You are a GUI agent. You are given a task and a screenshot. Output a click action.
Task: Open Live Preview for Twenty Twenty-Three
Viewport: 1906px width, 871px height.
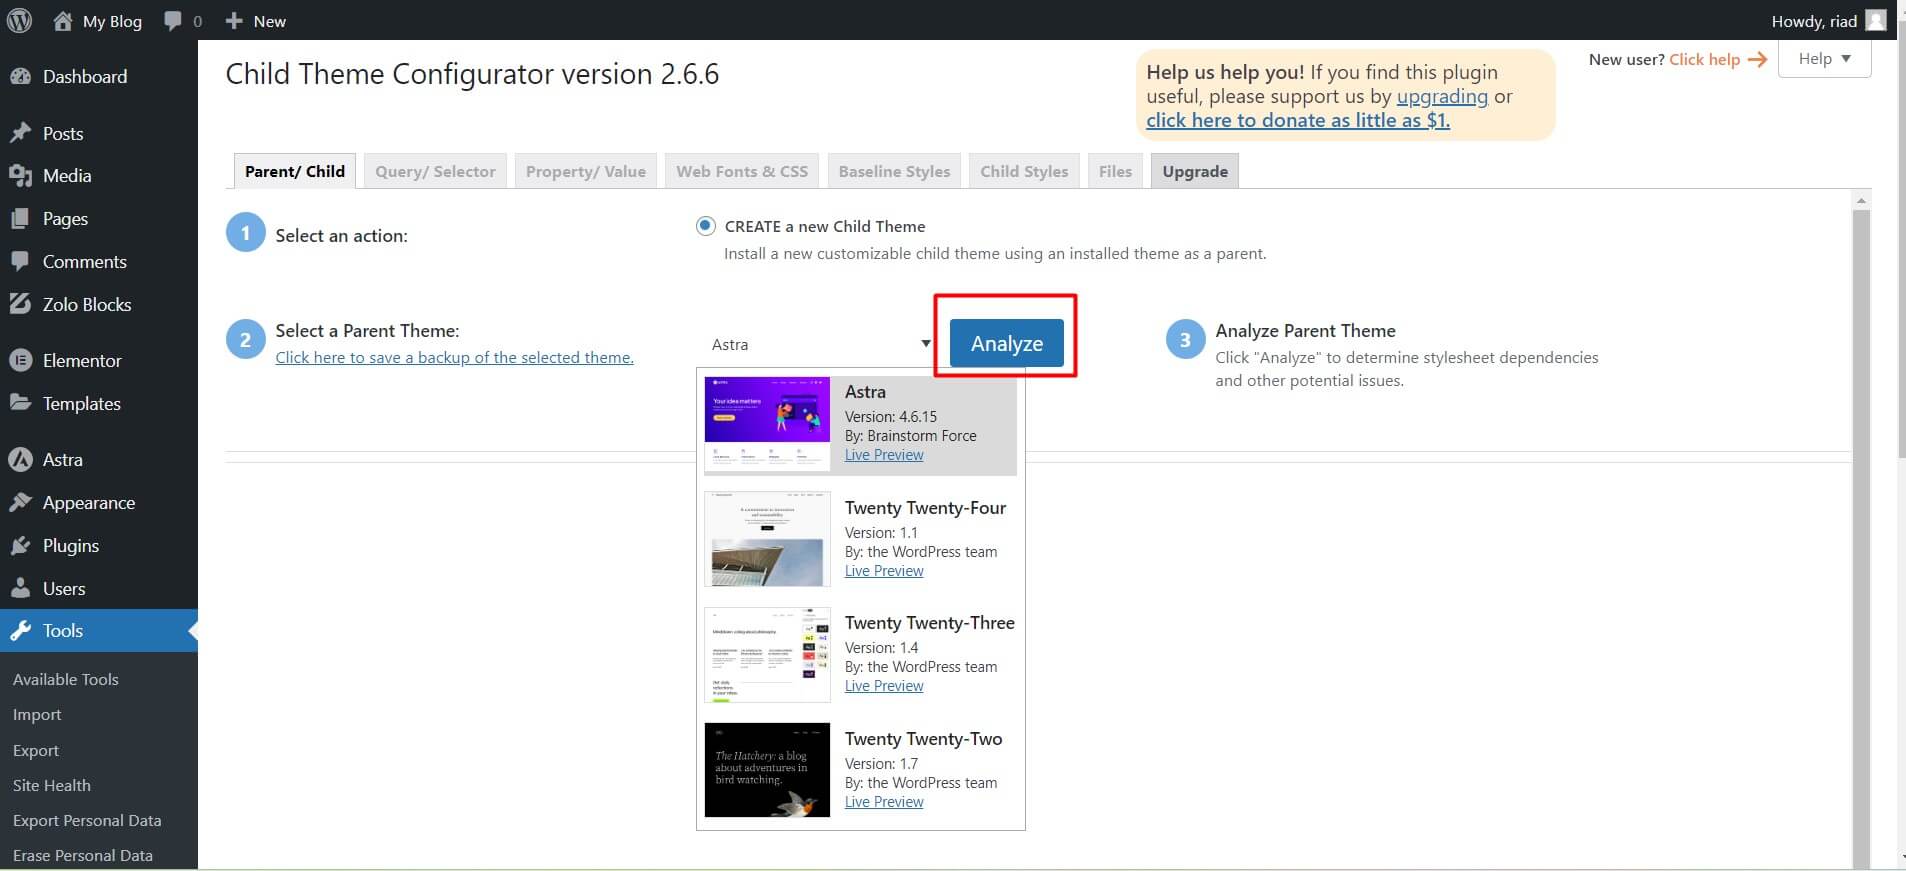coord(884,686)
